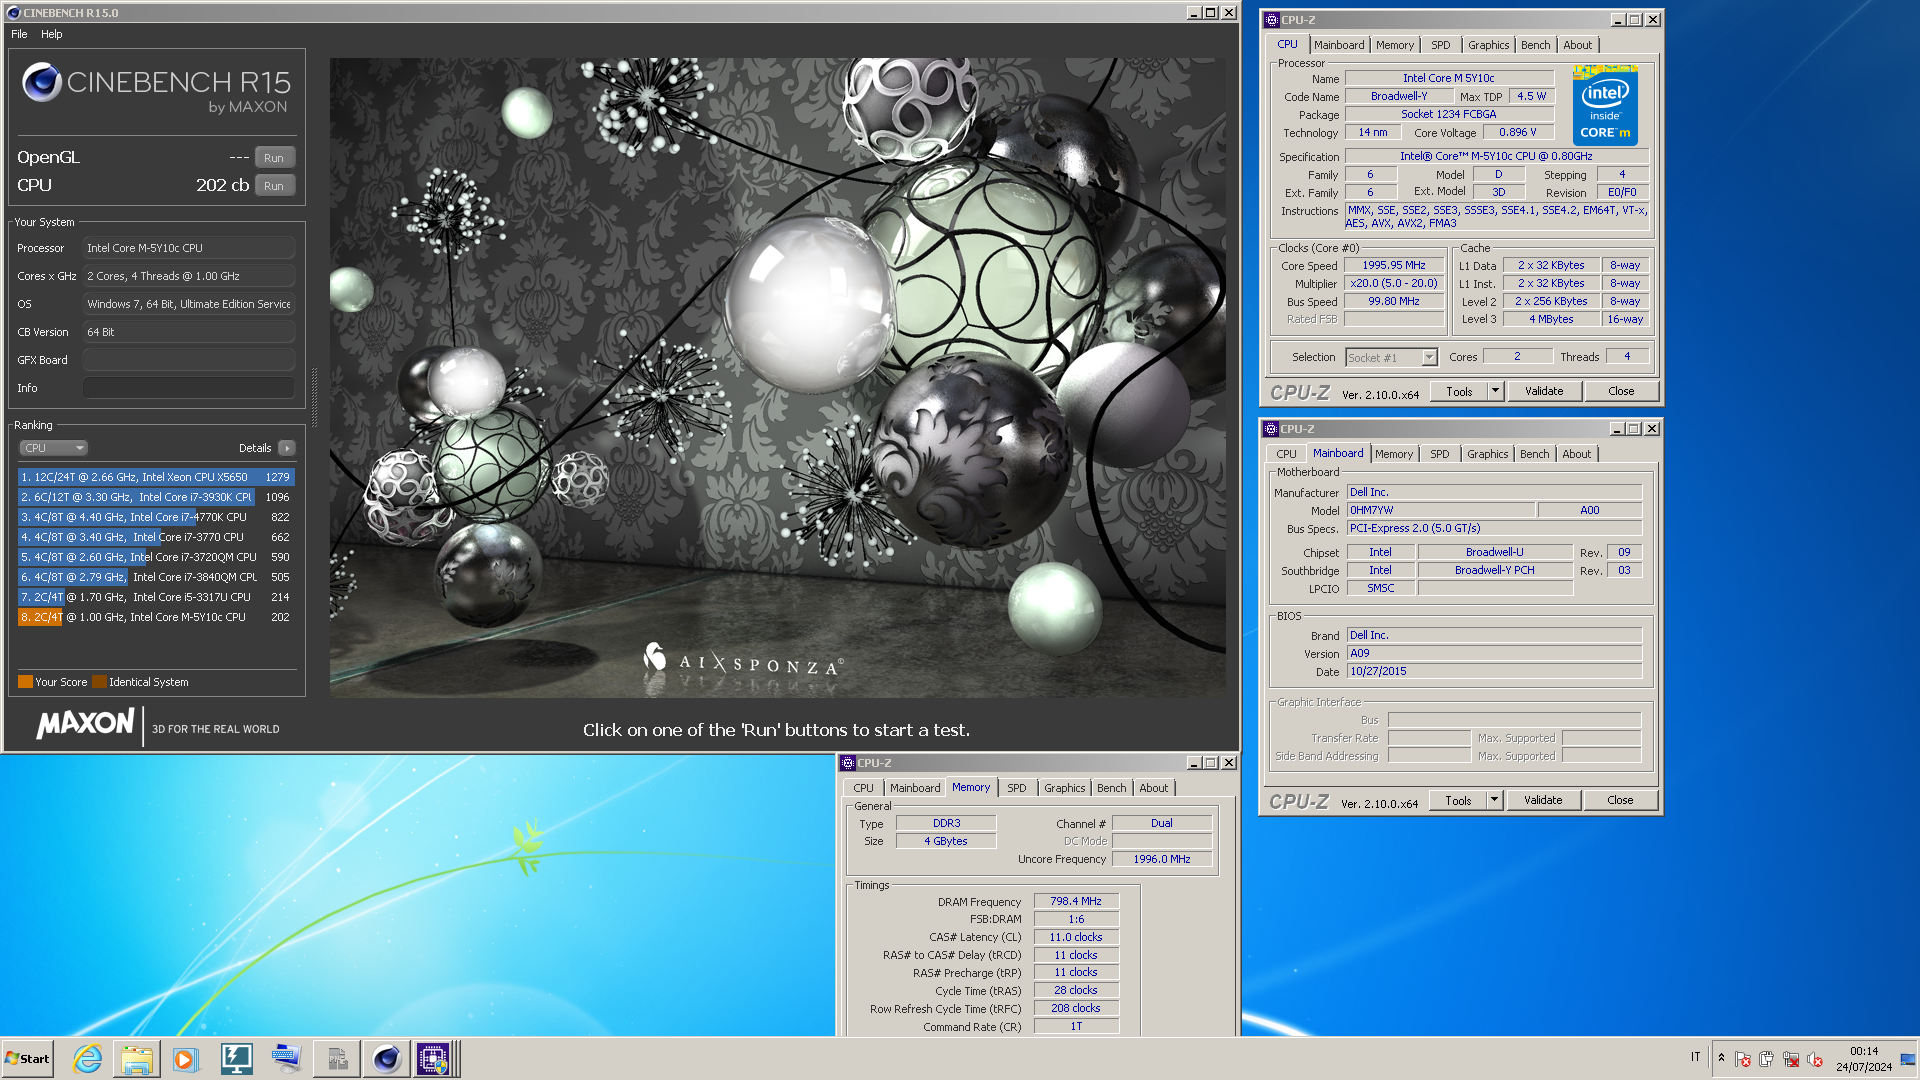Expand the CPU ranking type dropdown
Screen dimensions: 1920x1080
click(53, 448)
